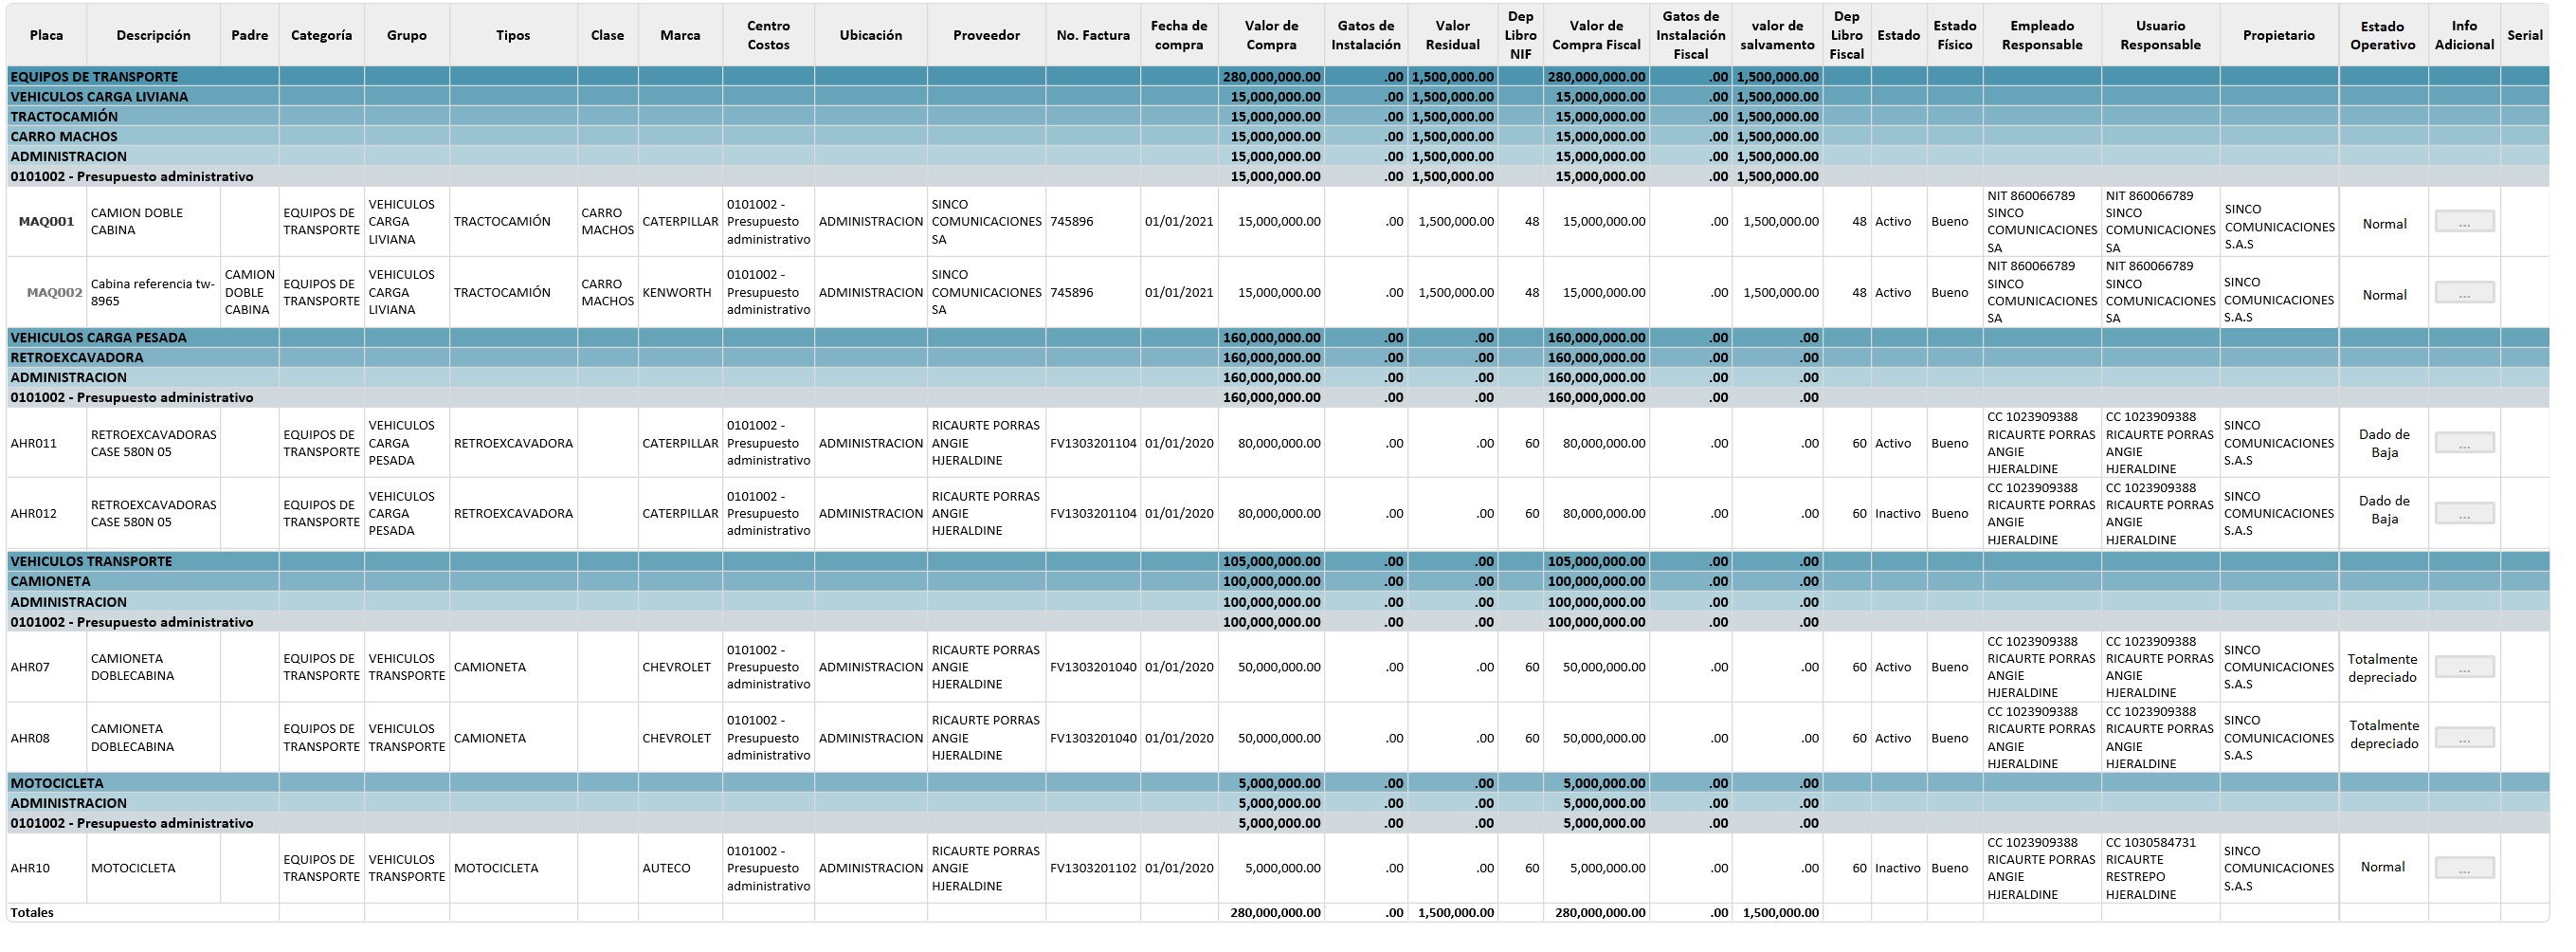Open Info Adicional button for AHR012 row

click(2464, 514)
